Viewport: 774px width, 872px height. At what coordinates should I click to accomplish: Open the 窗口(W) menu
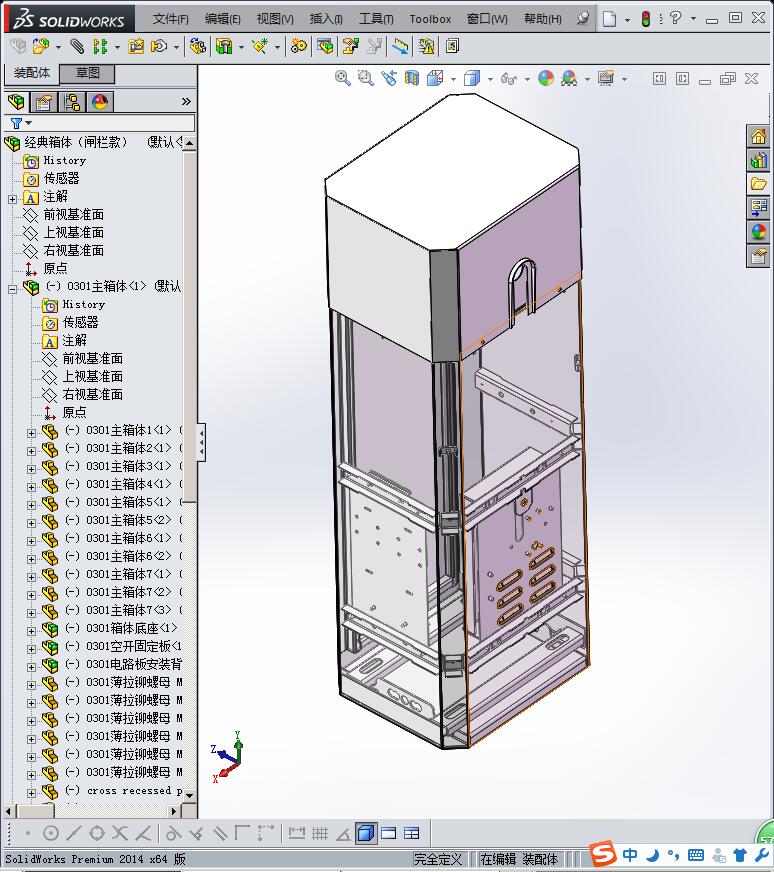487,19
